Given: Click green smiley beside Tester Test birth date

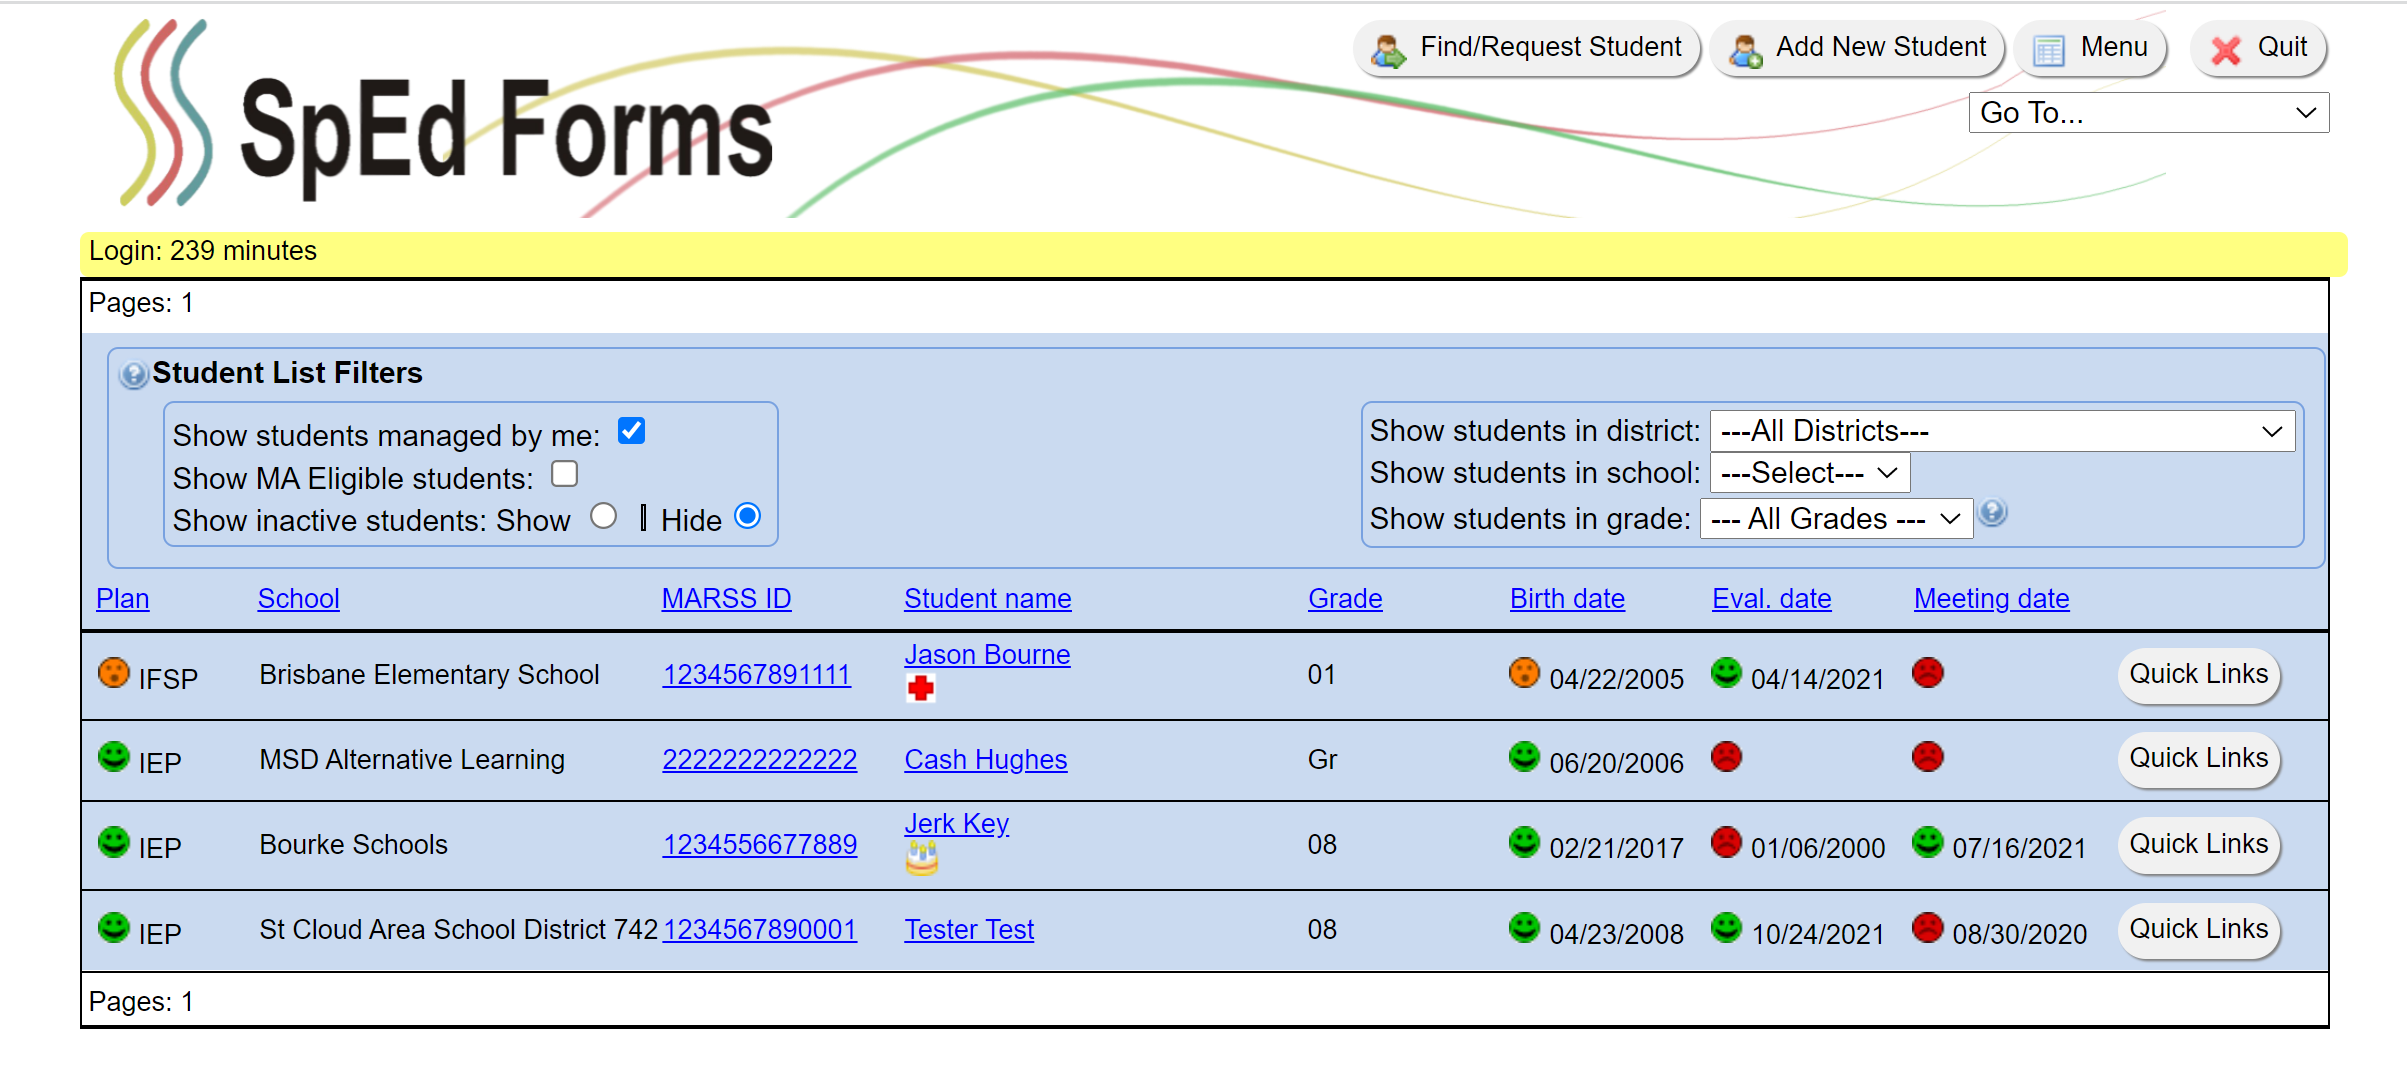Looking at the screenshot, I should point(1524,928).
